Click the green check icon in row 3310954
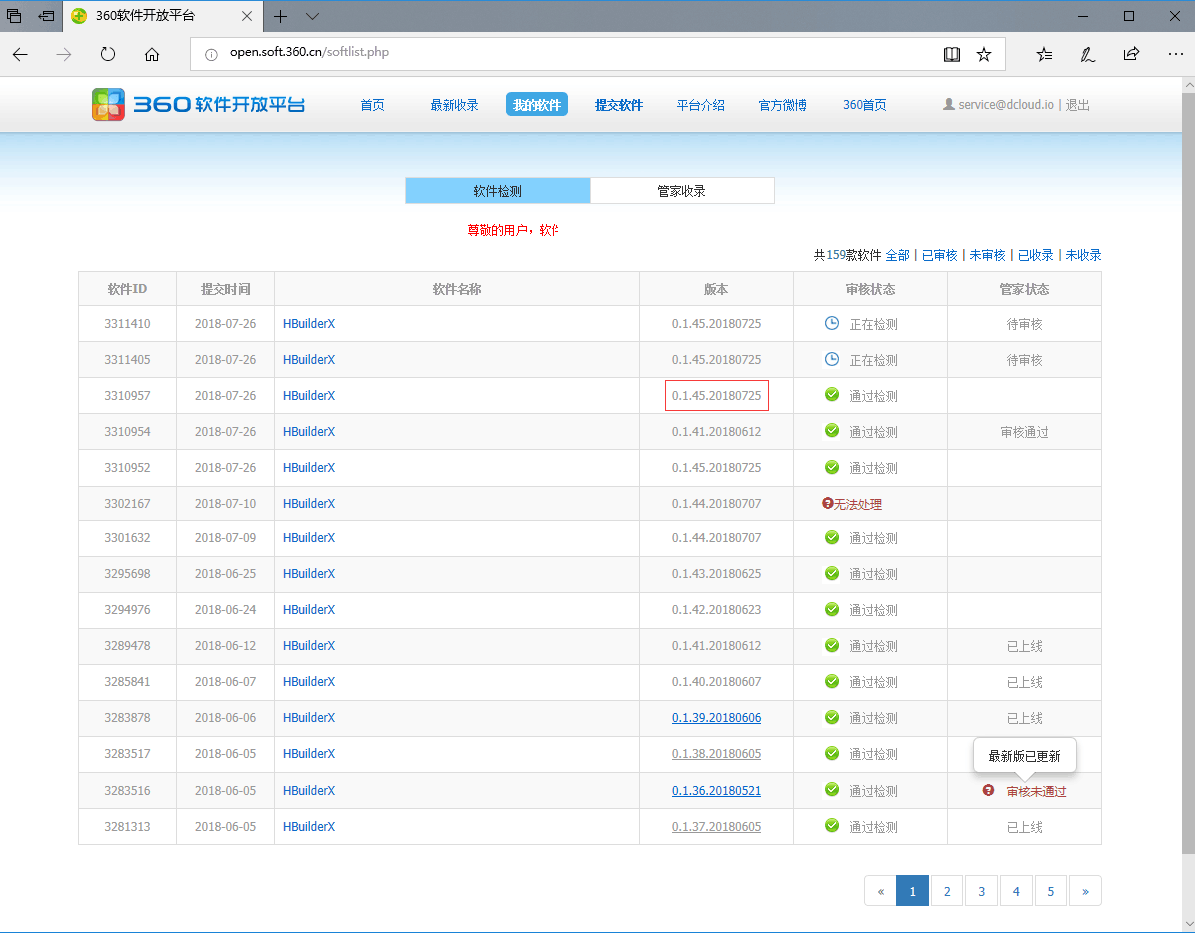 (x=831, y=431)
